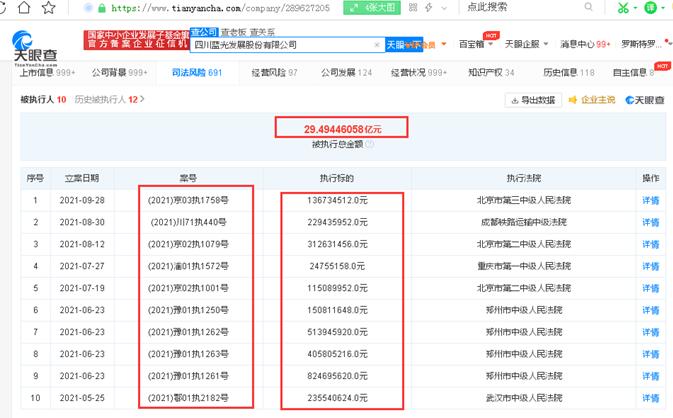Open 详情 for case 鄂01执2182号

(650, 398)
